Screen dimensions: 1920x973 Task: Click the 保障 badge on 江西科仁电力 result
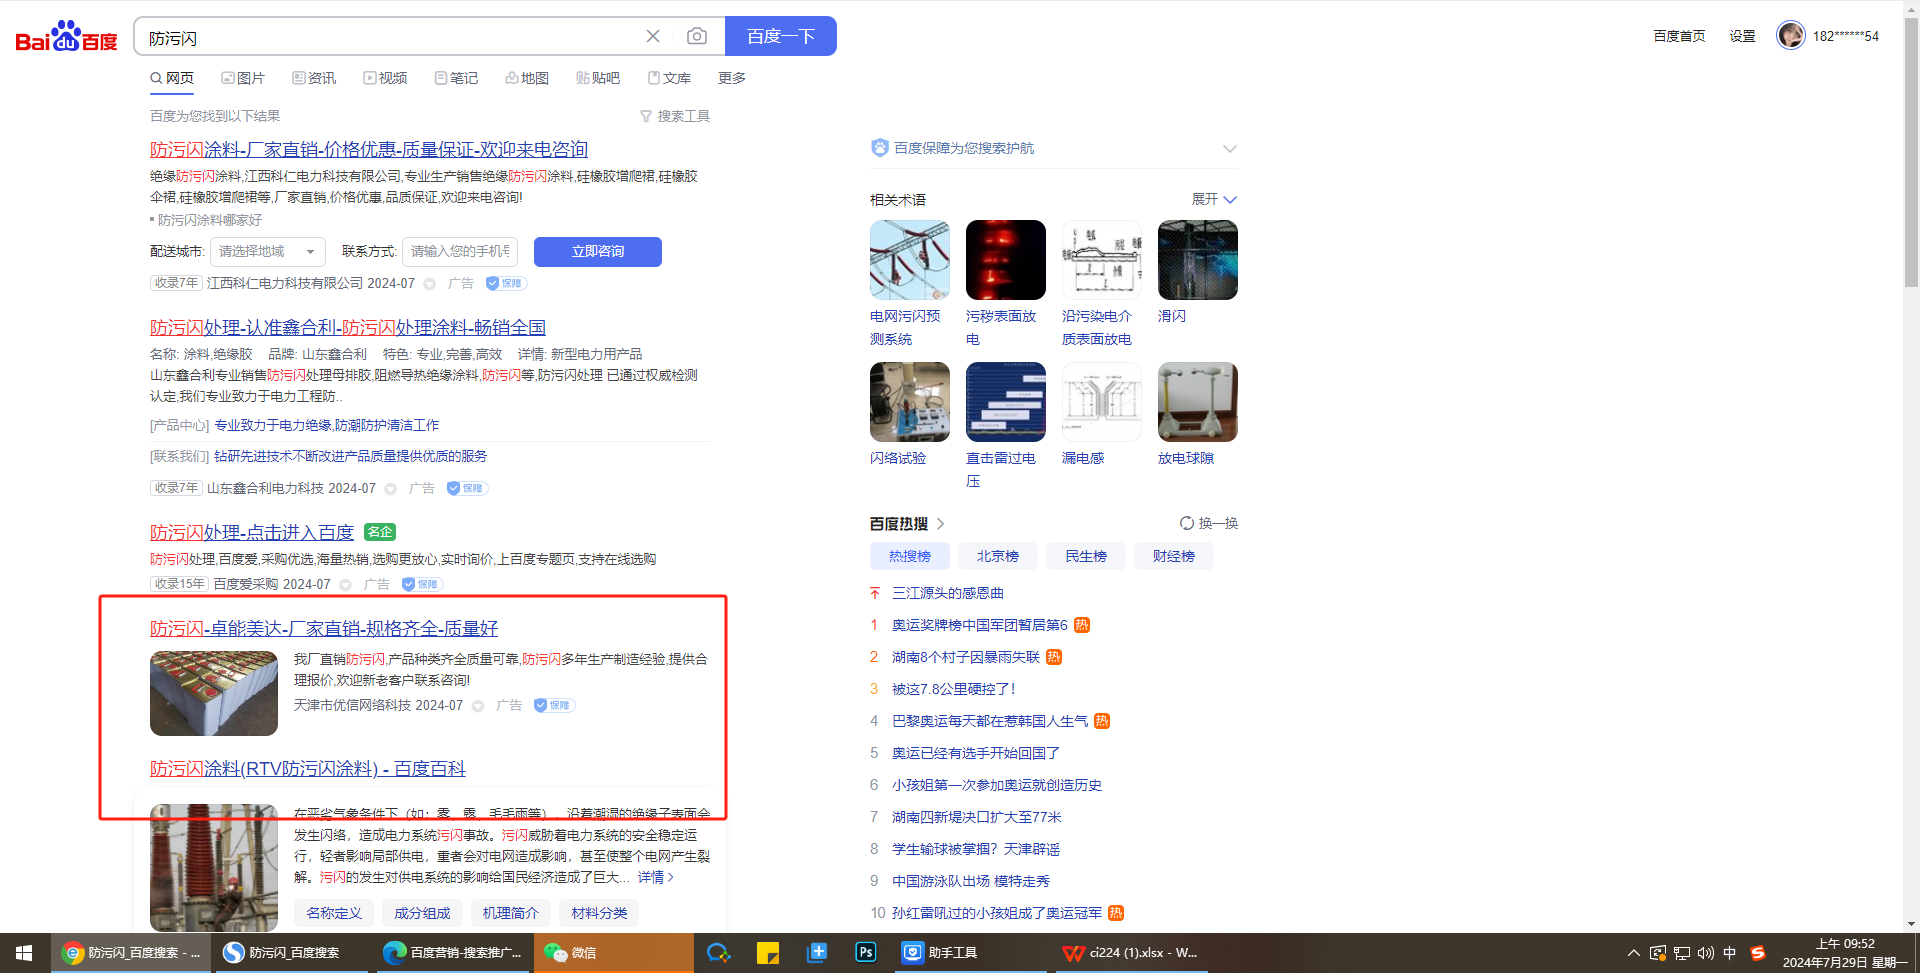(x=506, y=283)
